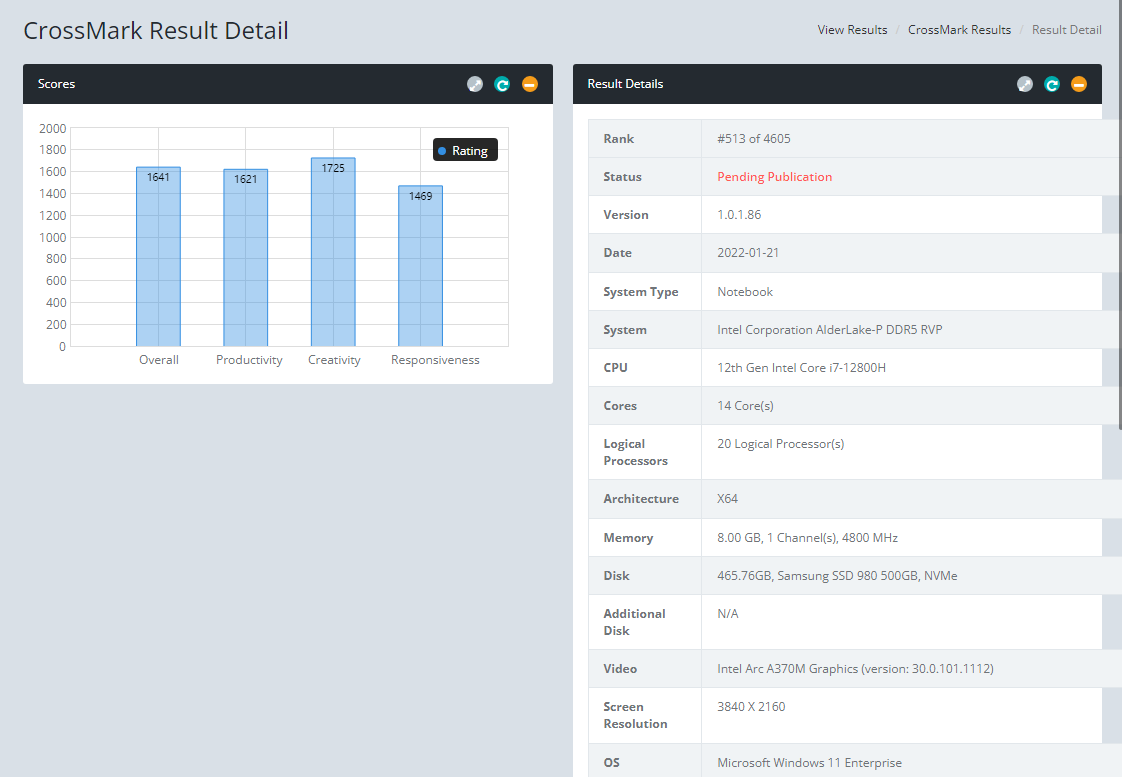Click the rank value #513 of 4605
The height and width of the screenshot is (777, 1122).
coord(753,139)
